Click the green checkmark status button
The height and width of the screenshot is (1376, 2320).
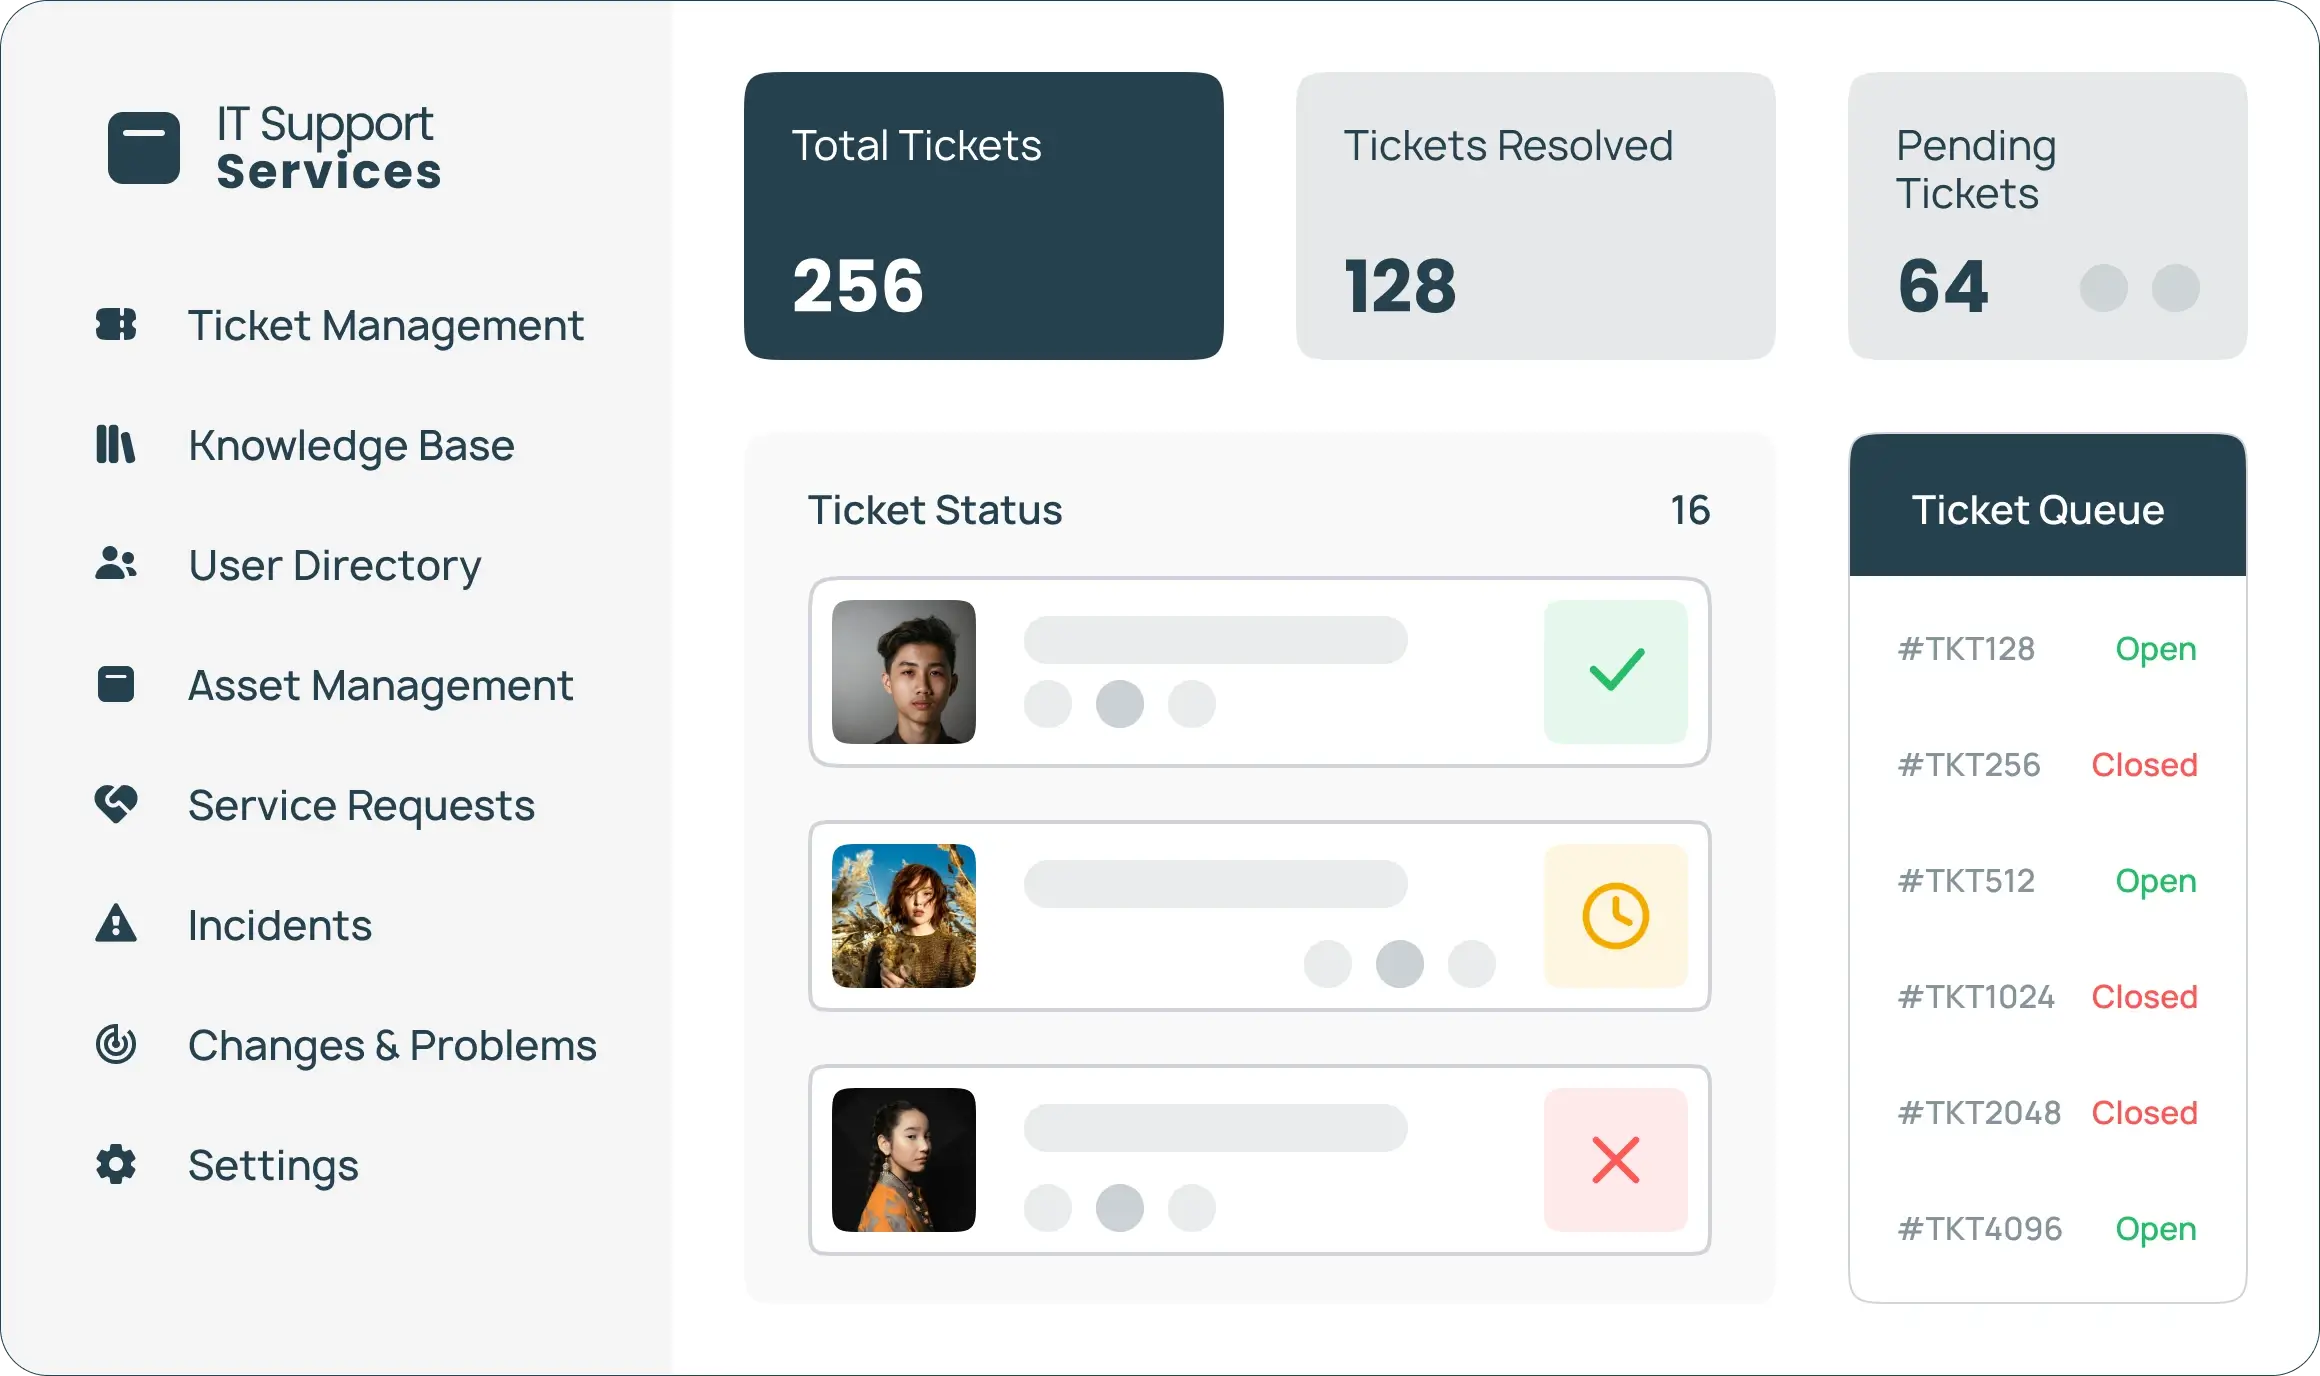point(1615,671)
